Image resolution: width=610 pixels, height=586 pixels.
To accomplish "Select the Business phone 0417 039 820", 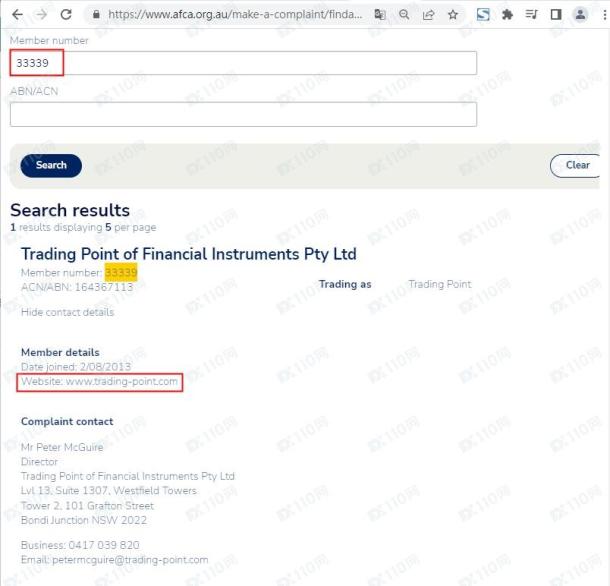I will point(104,545).
